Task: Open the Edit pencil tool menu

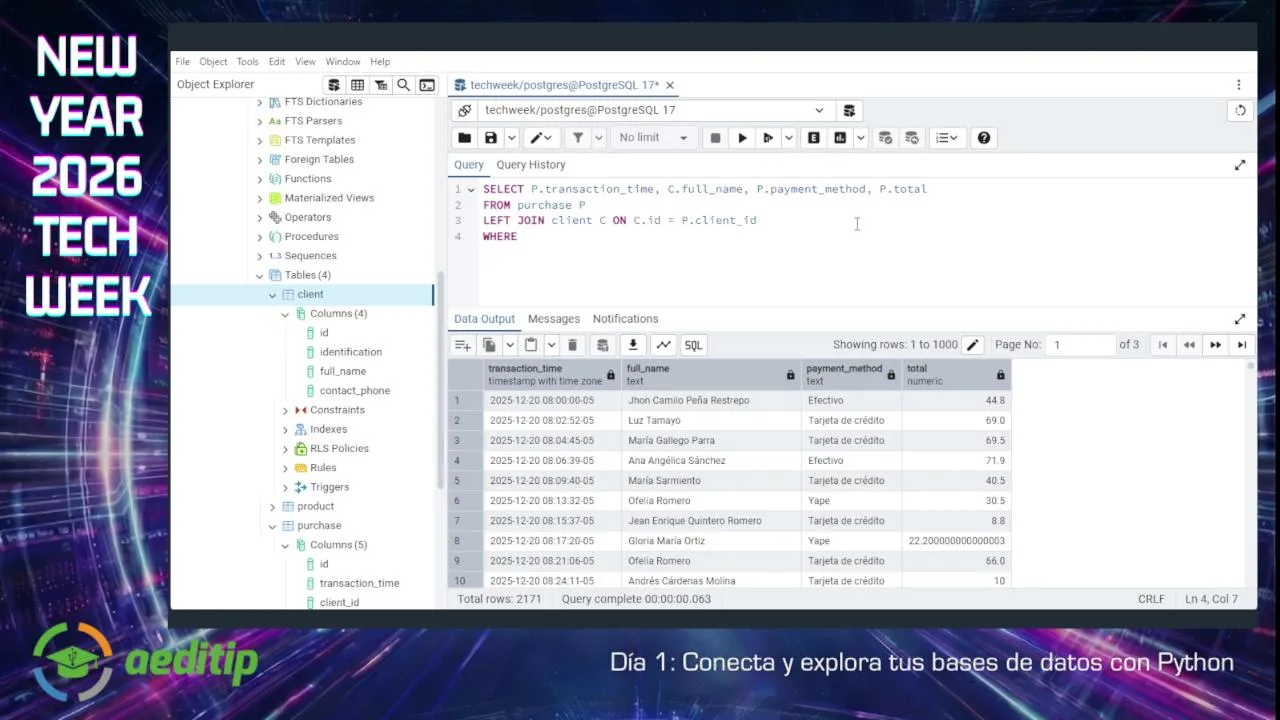Action: click(541, 138)
